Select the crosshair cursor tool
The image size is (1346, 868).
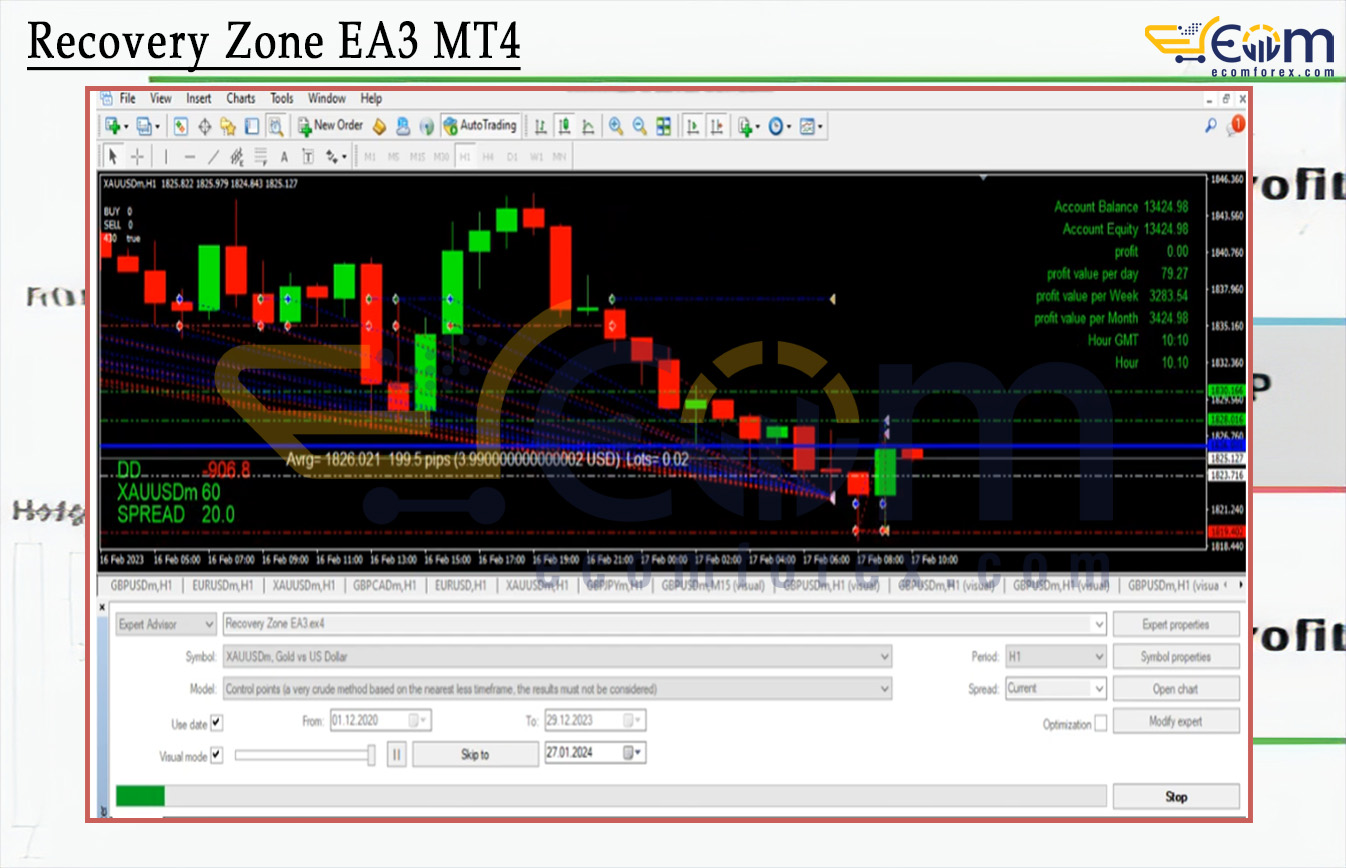point(137,156)
